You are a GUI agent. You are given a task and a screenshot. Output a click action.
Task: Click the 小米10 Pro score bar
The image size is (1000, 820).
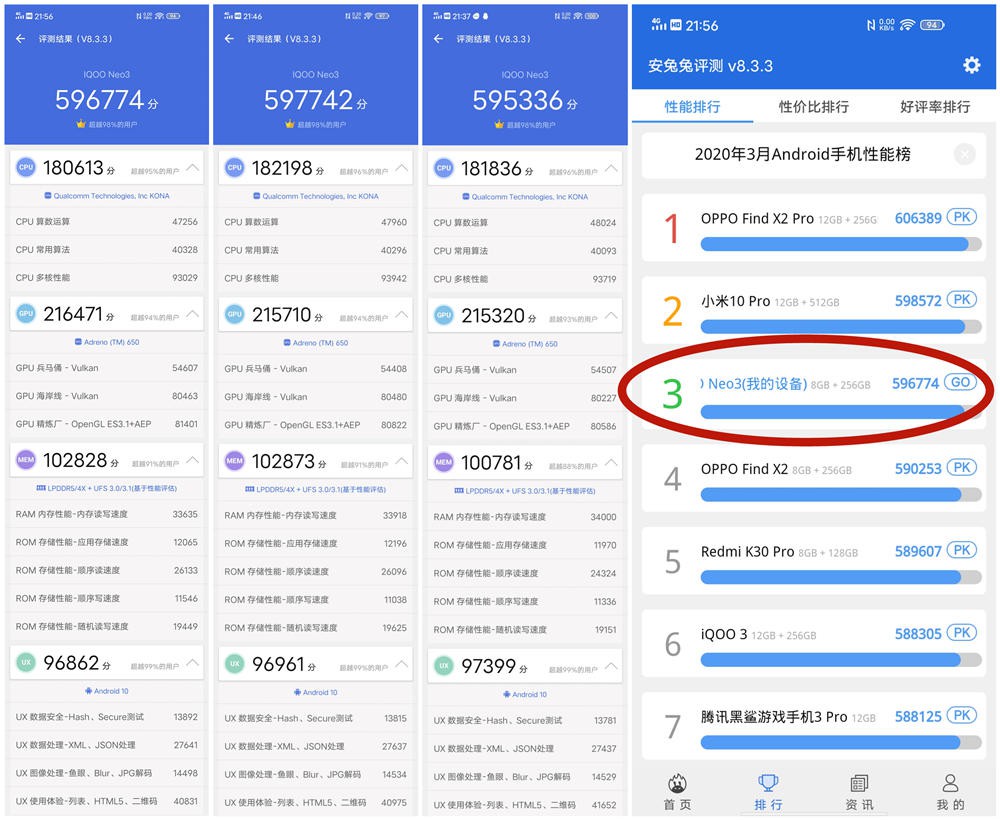pos(841,327)
